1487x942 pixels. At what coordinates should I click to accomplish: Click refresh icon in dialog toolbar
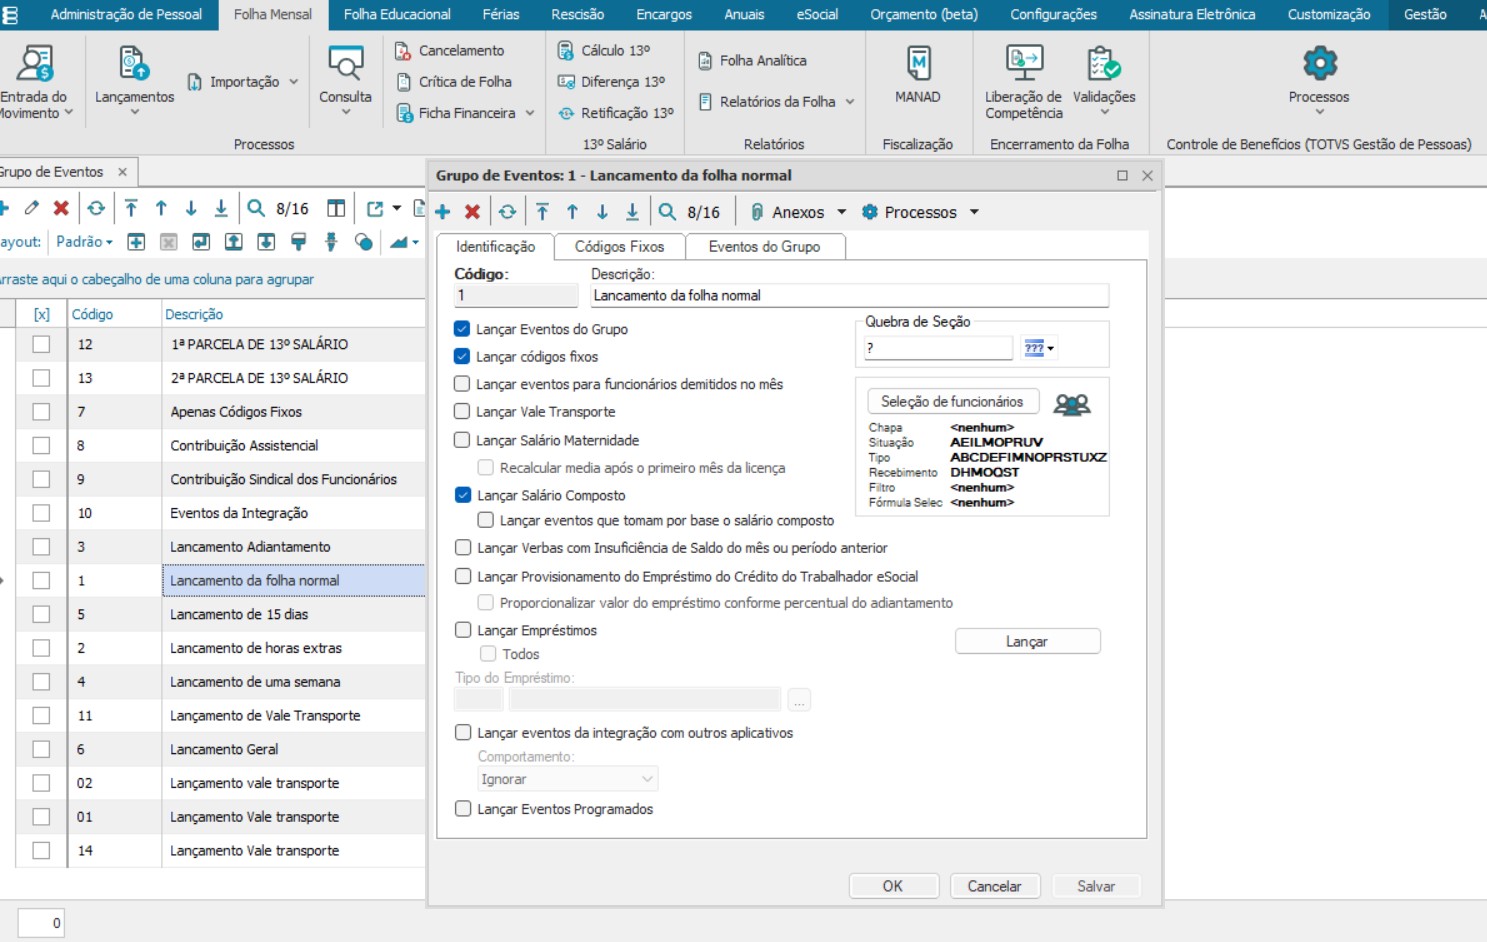tap(507, 212)
